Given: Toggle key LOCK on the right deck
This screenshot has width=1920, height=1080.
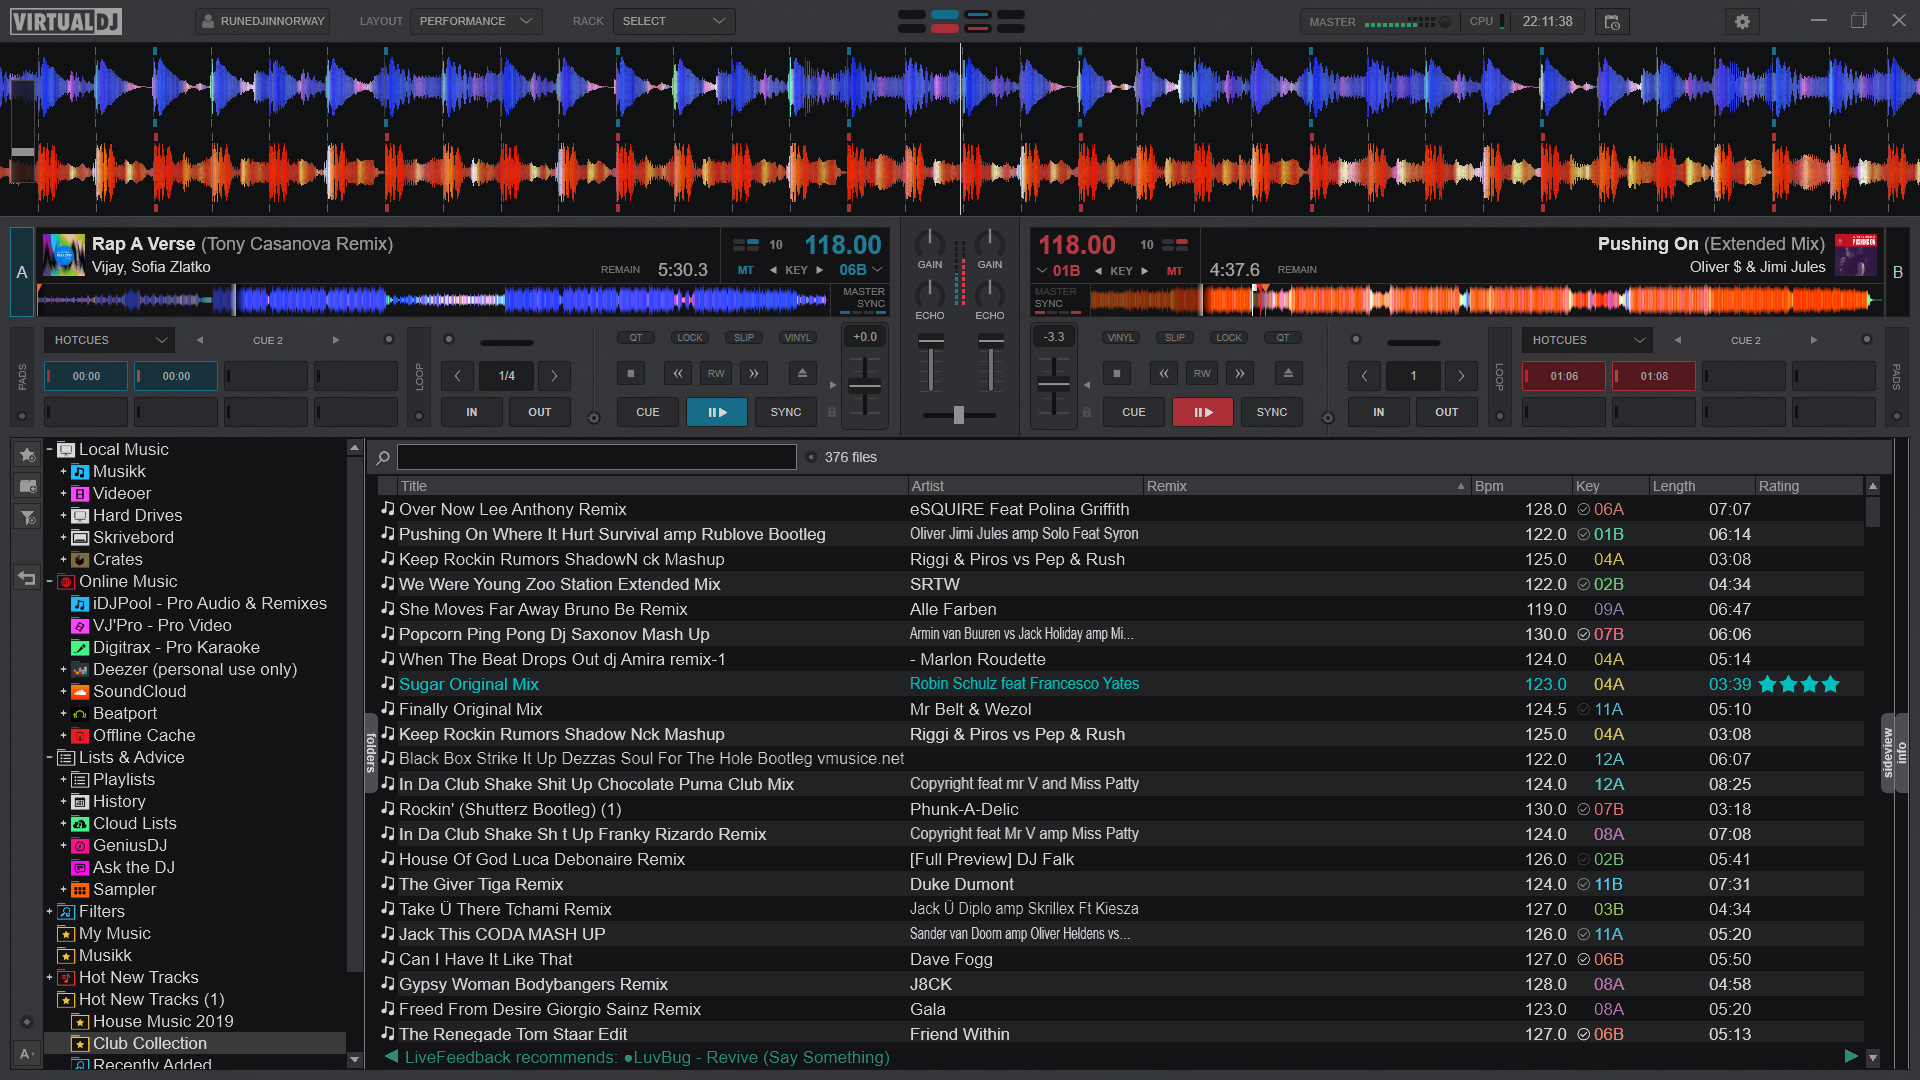Looking at the screenshot, I should pyautogui.click(x=1228, y=337).
